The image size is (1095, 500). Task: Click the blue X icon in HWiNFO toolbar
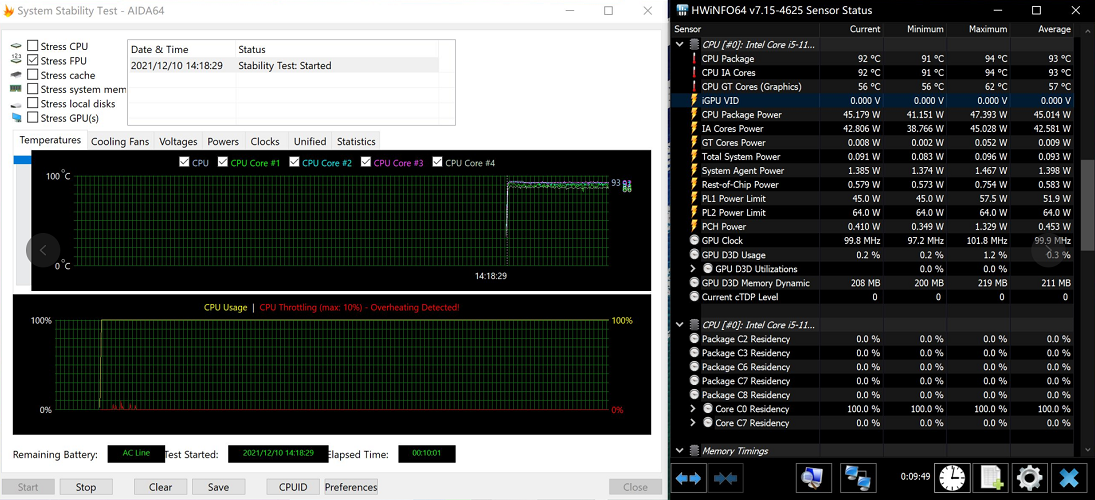[x=1069, y=478]
